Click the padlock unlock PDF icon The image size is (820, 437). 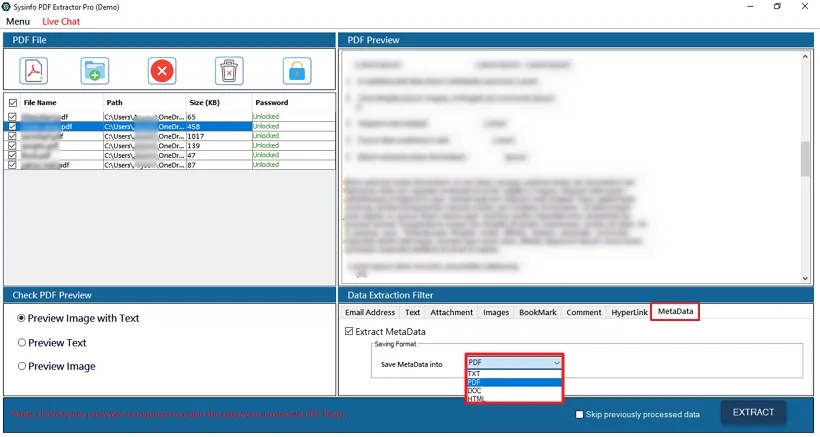point(297,71)
